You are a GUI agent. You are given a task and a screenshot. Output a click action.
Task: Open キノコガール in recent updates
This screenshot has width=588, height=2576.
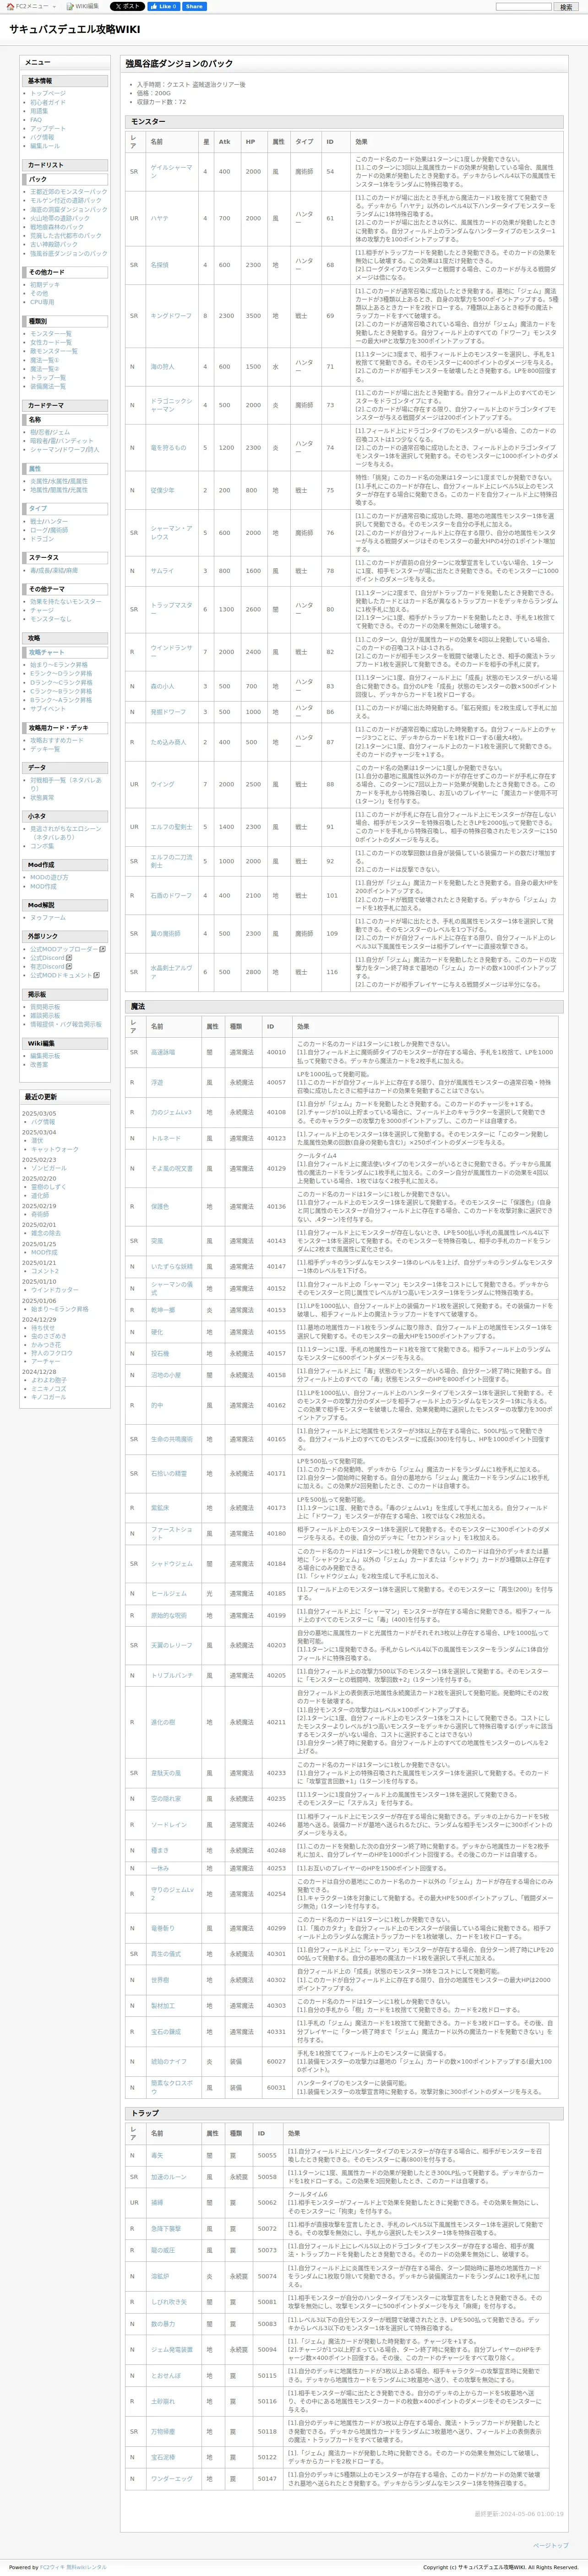(x=49, y=1397)
